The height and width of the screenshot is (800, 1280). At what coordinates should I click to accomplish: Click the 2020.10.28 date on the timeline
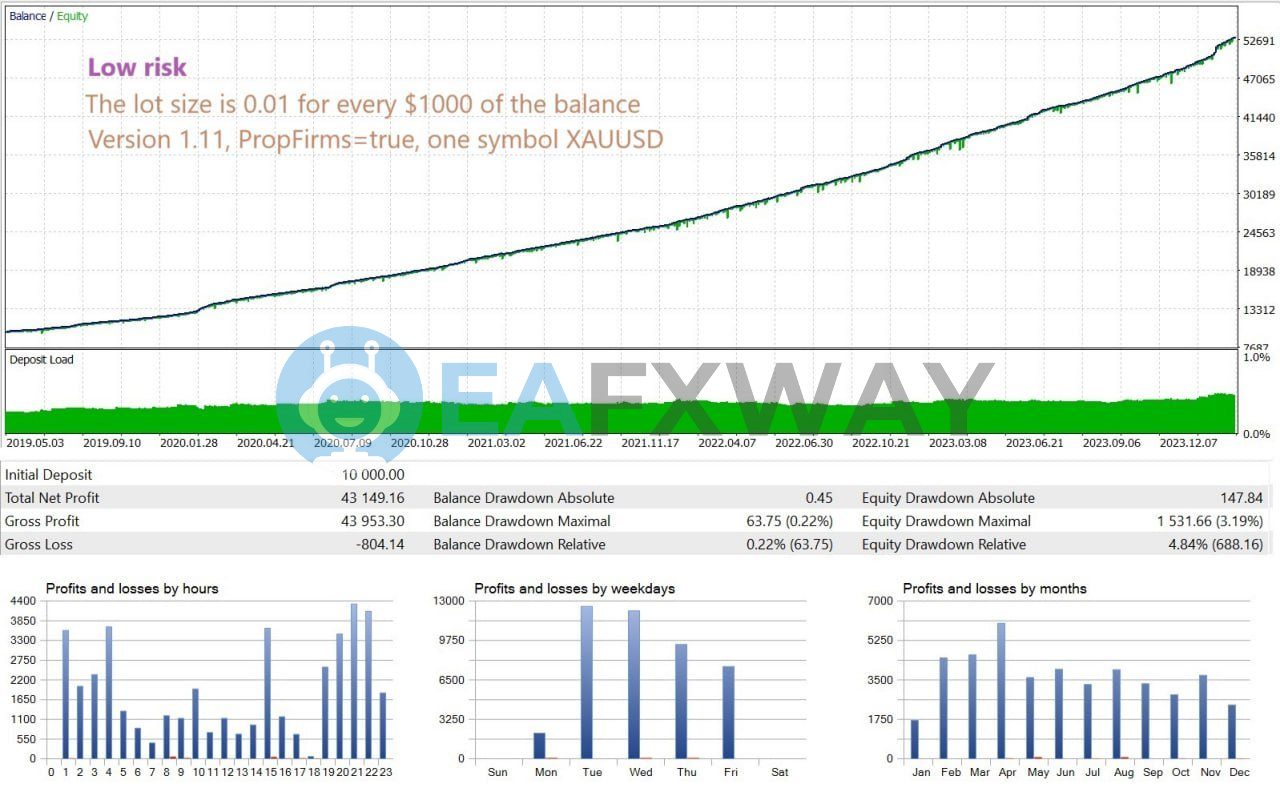click(419, 442)
